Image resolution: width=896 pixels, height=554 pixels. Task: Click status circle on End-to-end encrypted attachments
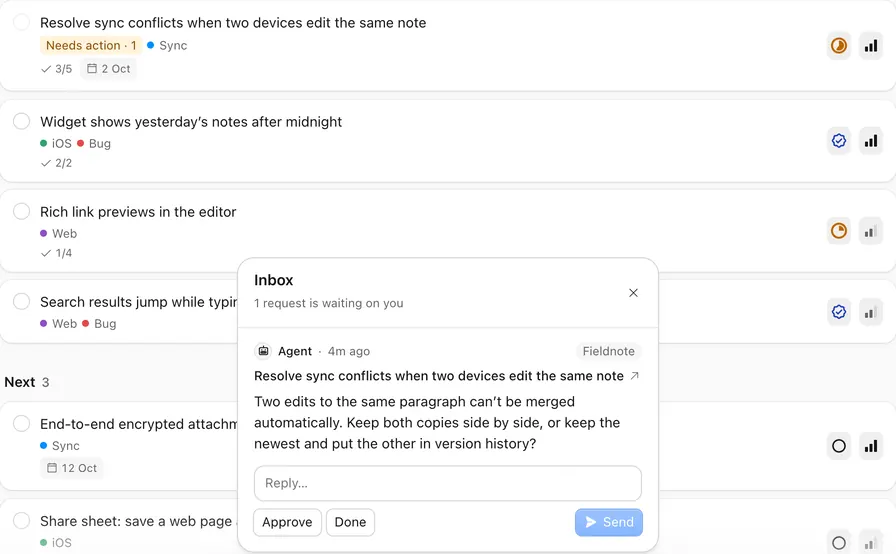pos(838,446)
